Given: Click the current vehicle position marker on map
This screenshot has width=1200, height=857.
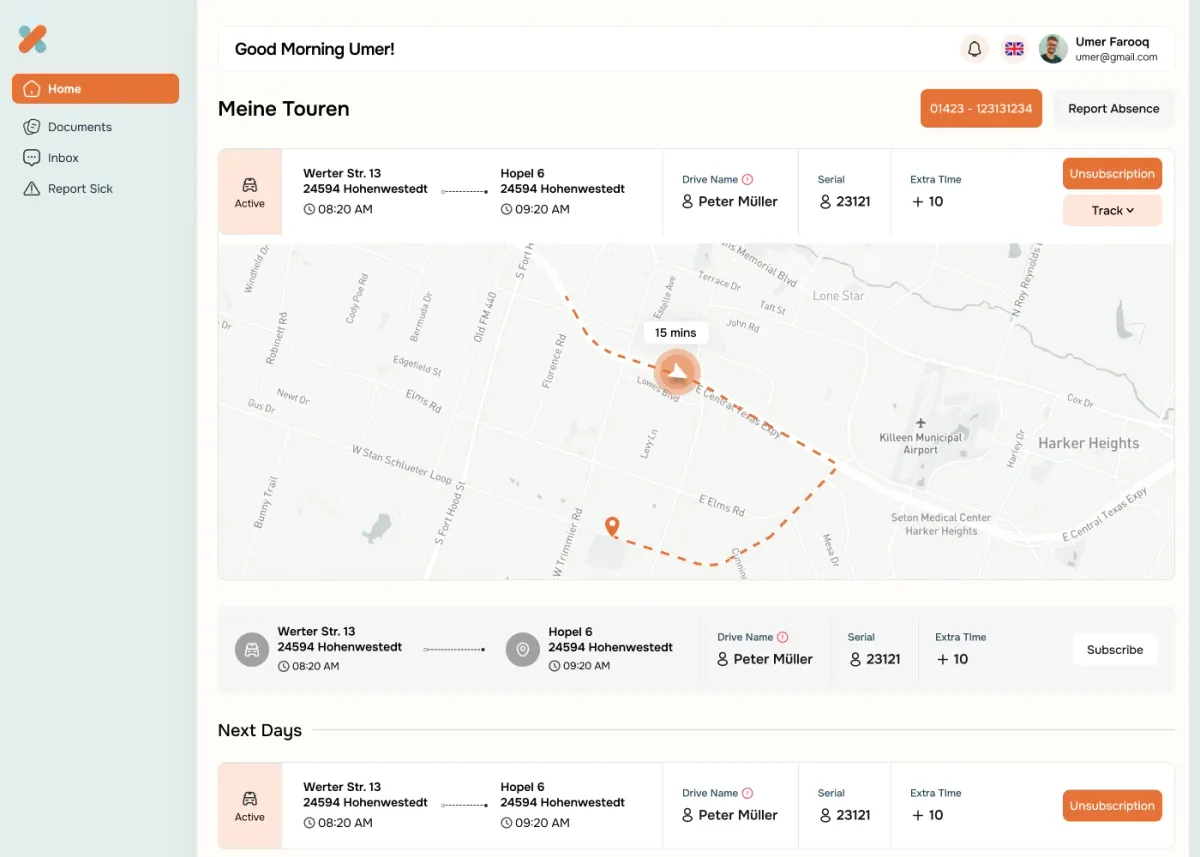Looking at the screenshot, I should coord(678,372).
